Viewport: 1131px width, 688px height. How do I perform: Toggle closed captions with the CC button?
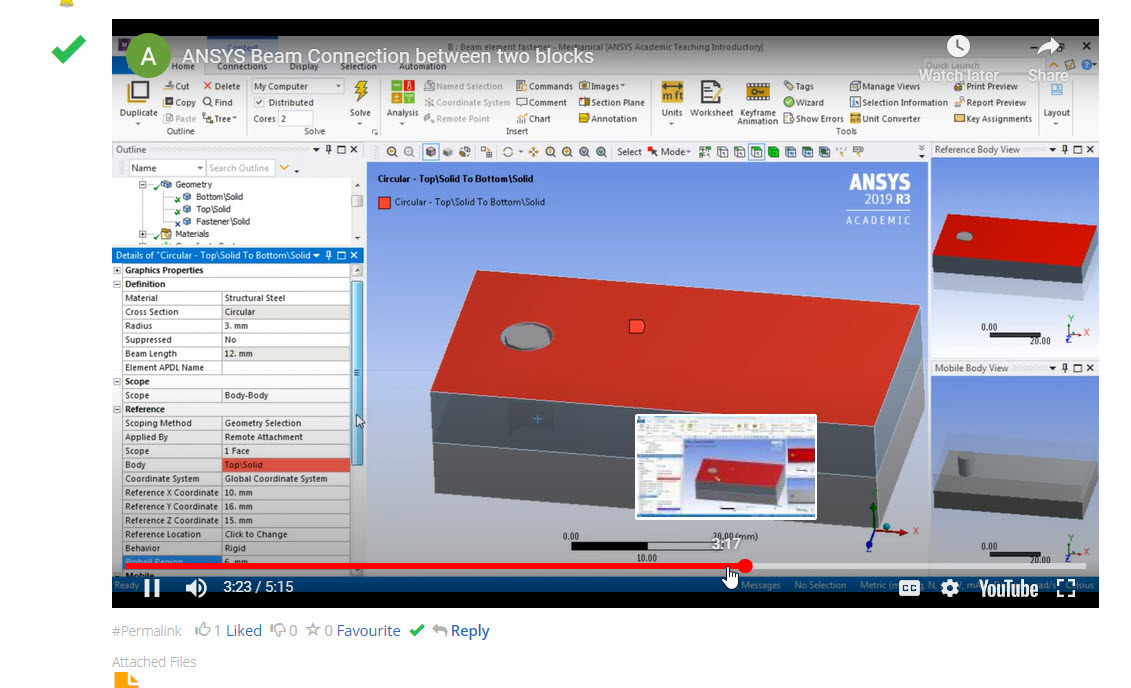tap(910, 588)
